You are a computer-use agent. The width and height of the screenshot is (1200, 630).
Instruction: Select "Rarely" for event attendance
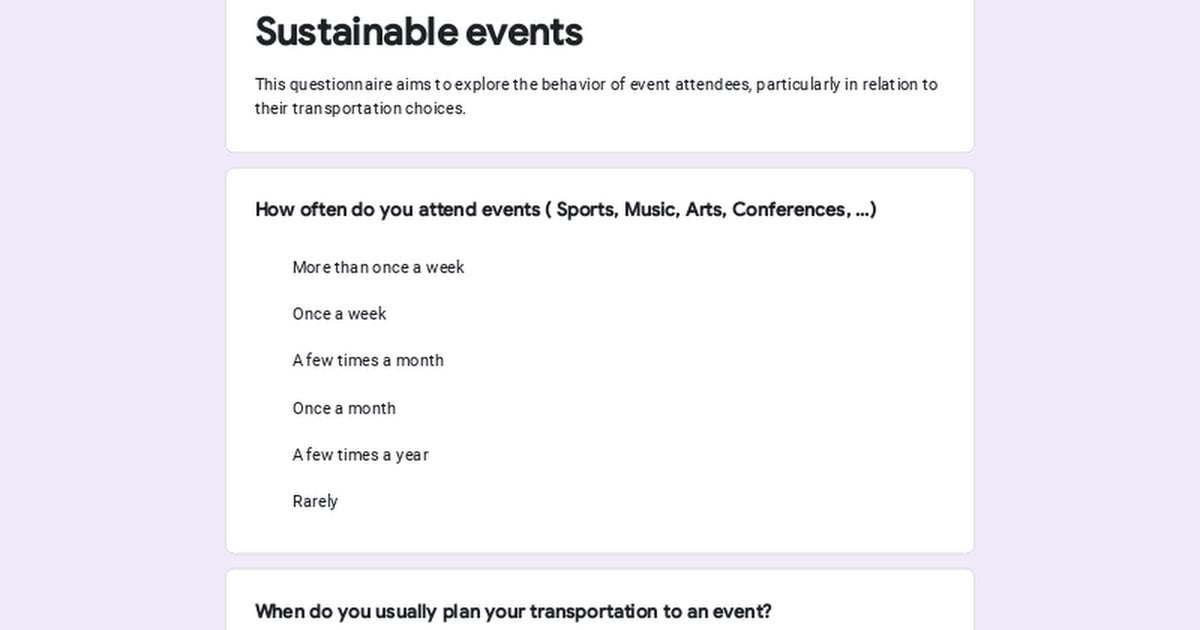tap(315, 501)
